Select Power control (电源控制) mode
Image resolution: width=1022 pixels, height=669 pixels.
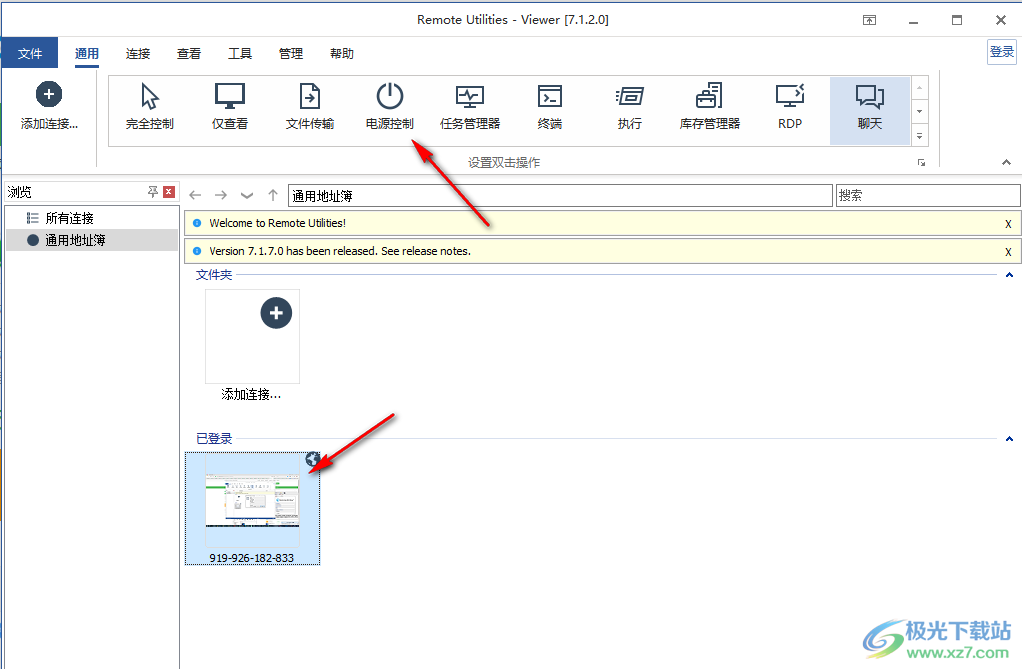(390, 108)
